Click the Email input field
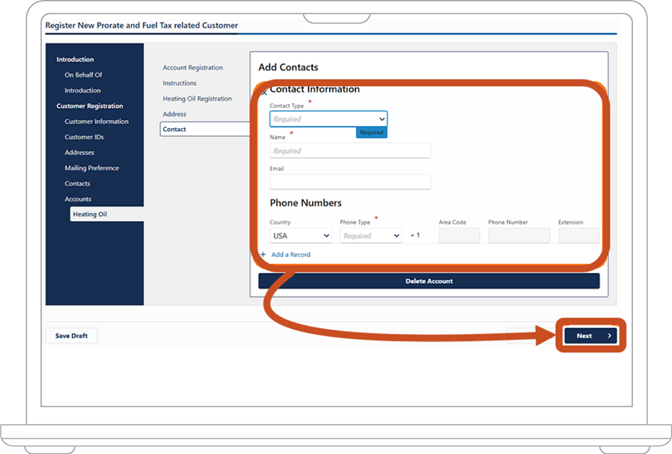The image size is (672, 454). point(350,182)
